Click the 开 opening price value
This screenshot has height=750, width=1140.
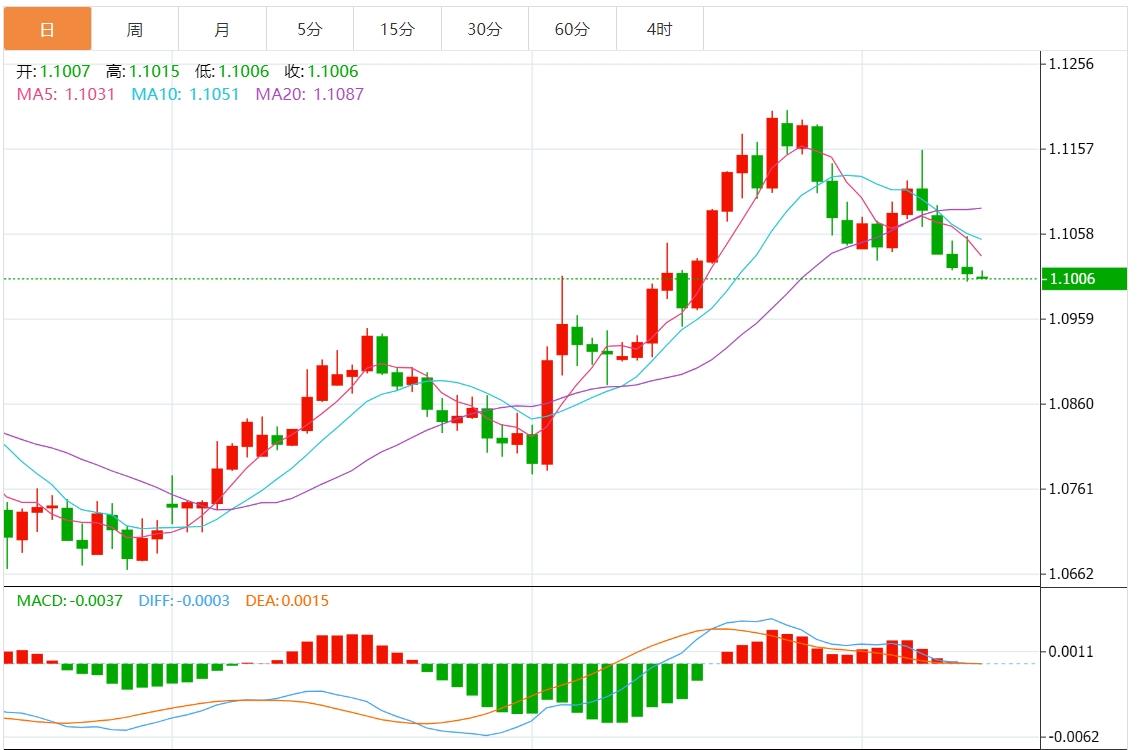pos(65,72)
